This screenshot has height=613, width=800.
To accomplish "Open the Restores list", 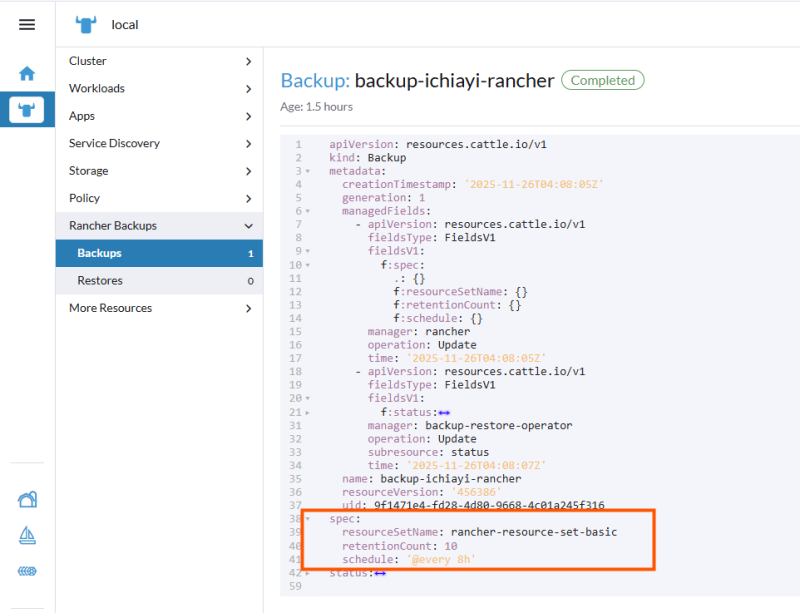I will point(159,281).
